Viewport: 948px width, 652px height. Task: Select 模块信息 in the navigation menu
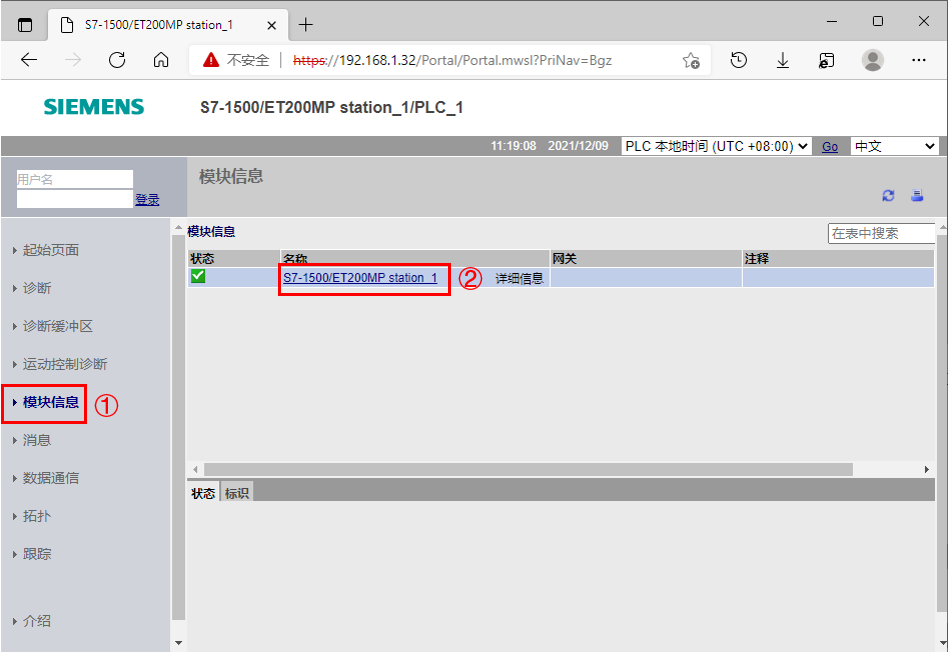[51, 402]
